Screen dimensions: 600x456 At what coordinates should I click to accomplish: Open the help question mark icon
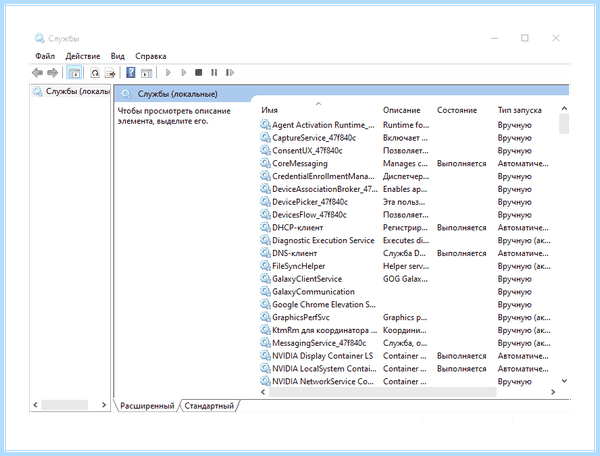(131, 72)
